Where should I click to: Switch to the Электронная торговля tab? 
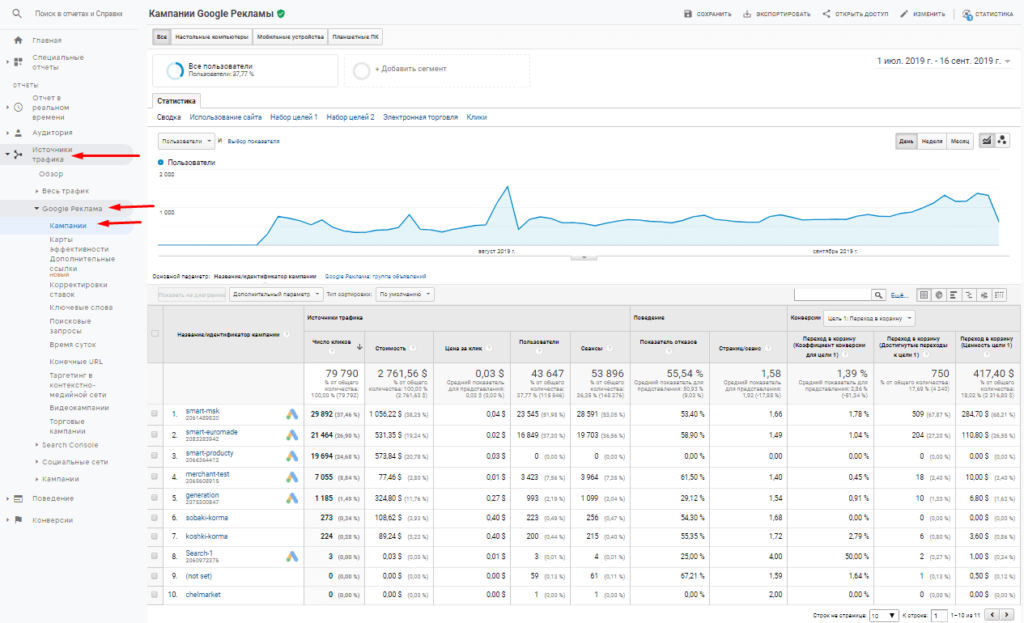coord(419,117)
